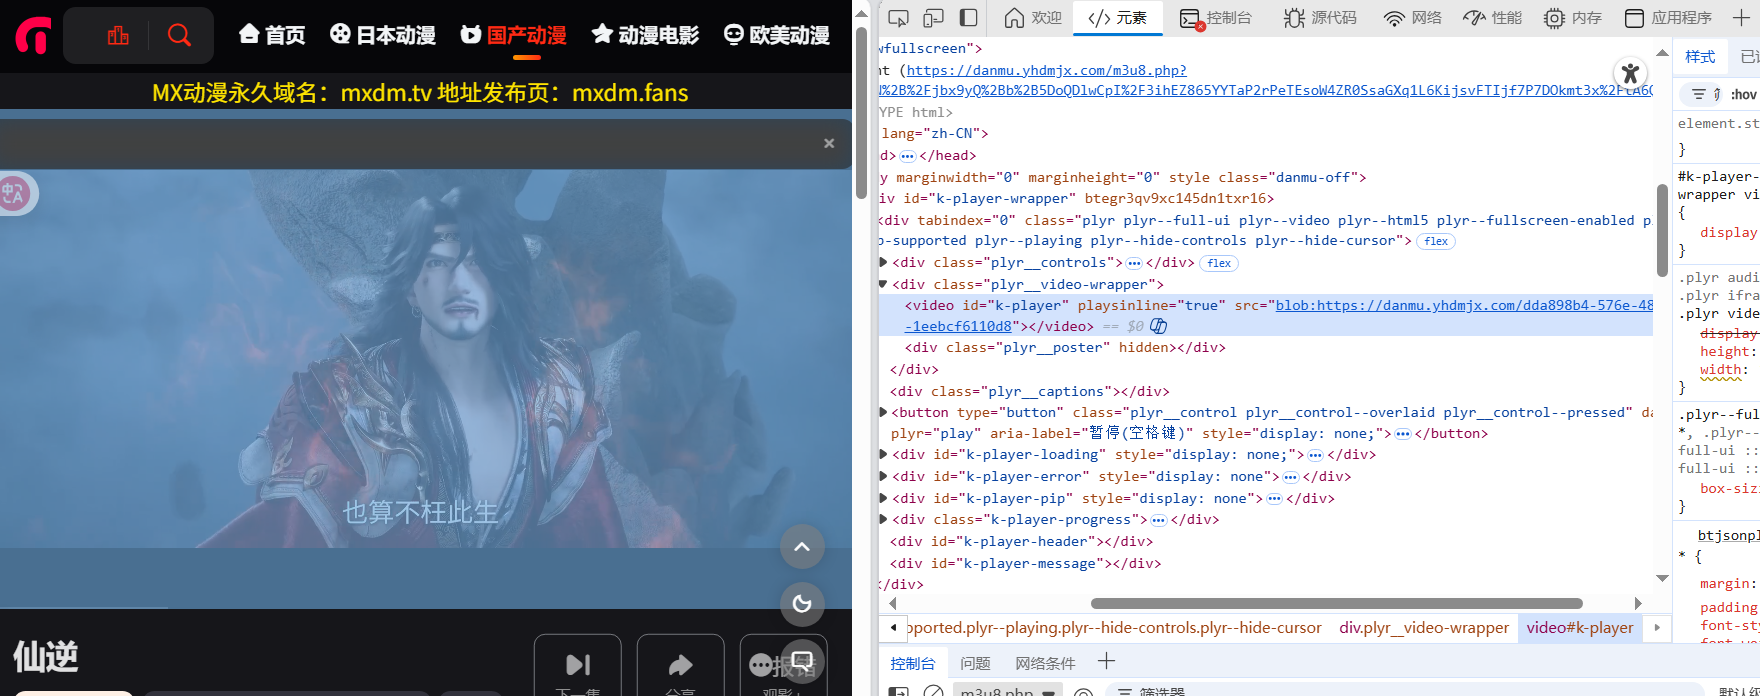Toggle the DevTools sidebar dock icon
Image resolution: width=1760 pixels, height=696 pixels.
tap(968, 18)
